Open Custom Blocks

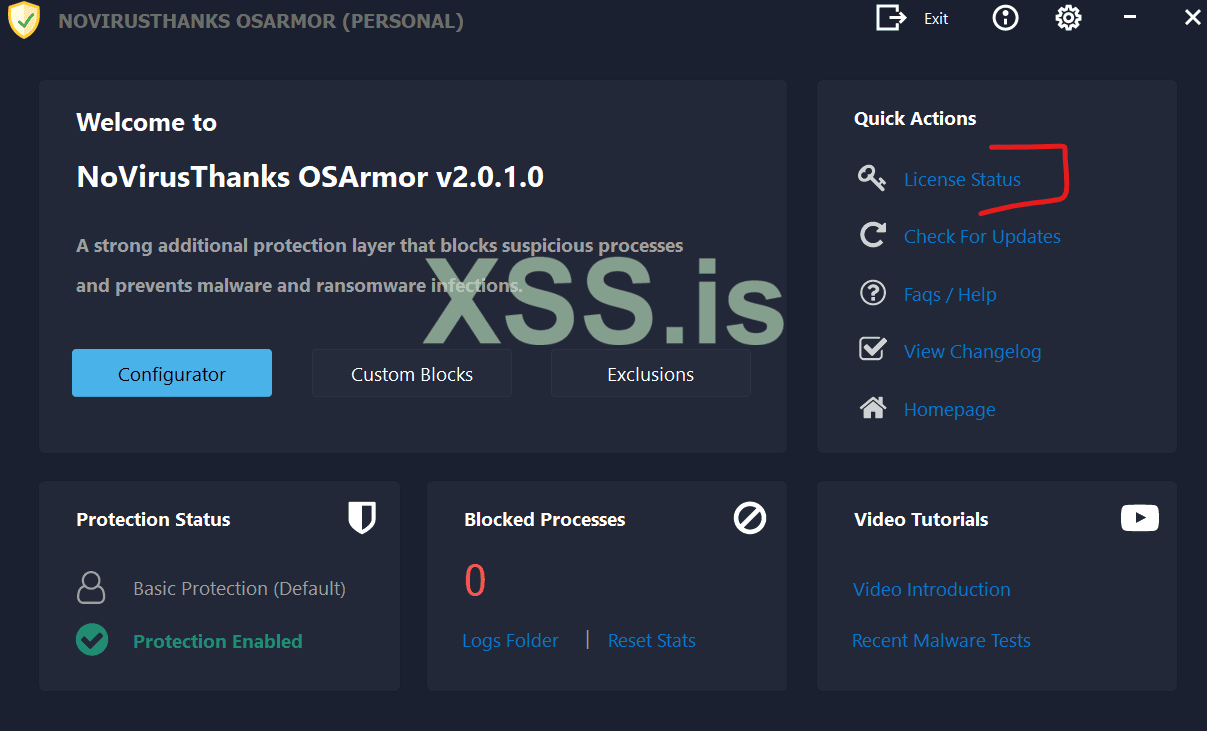point(412,374)
